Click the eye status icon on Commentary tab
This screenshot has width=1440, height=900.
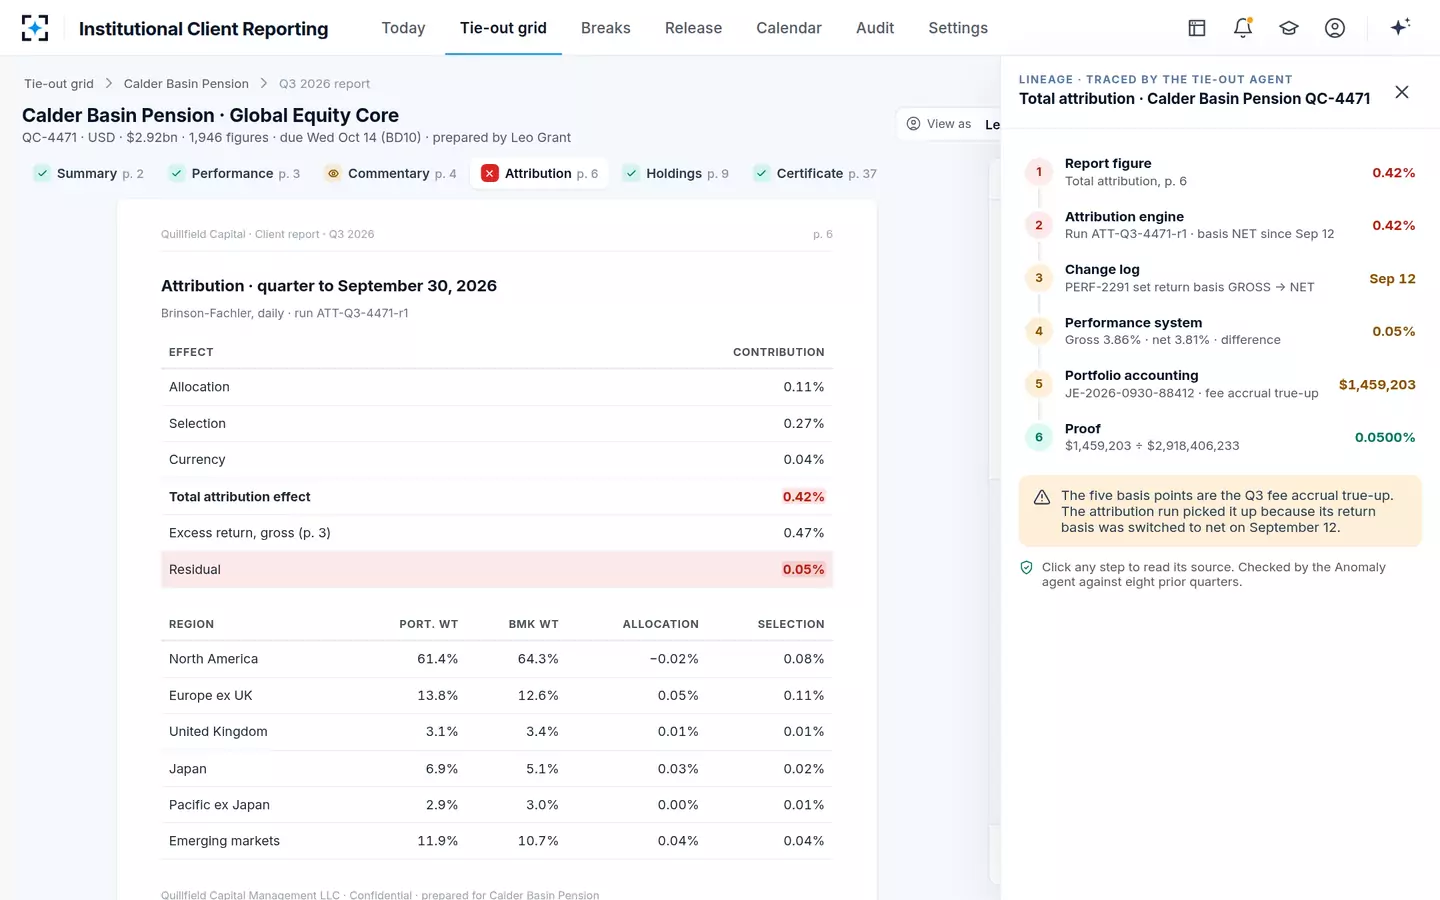coord(333,173)
